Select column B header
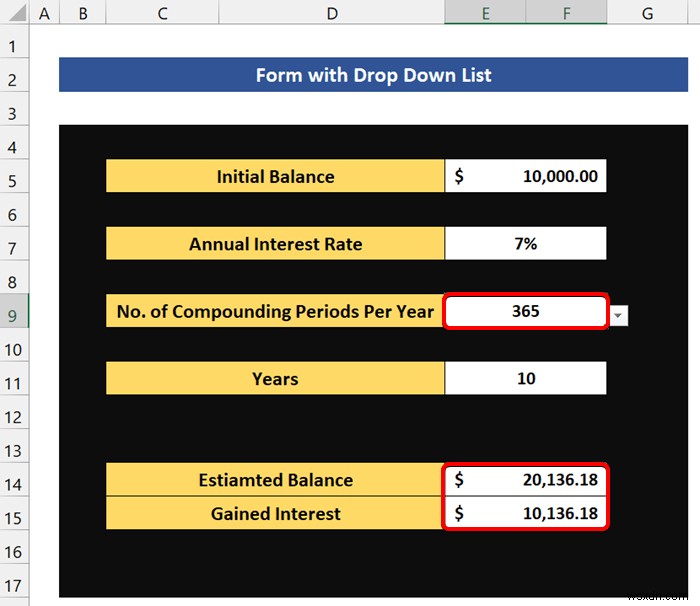Screen dimensions: 700x606 coord(83,13)
